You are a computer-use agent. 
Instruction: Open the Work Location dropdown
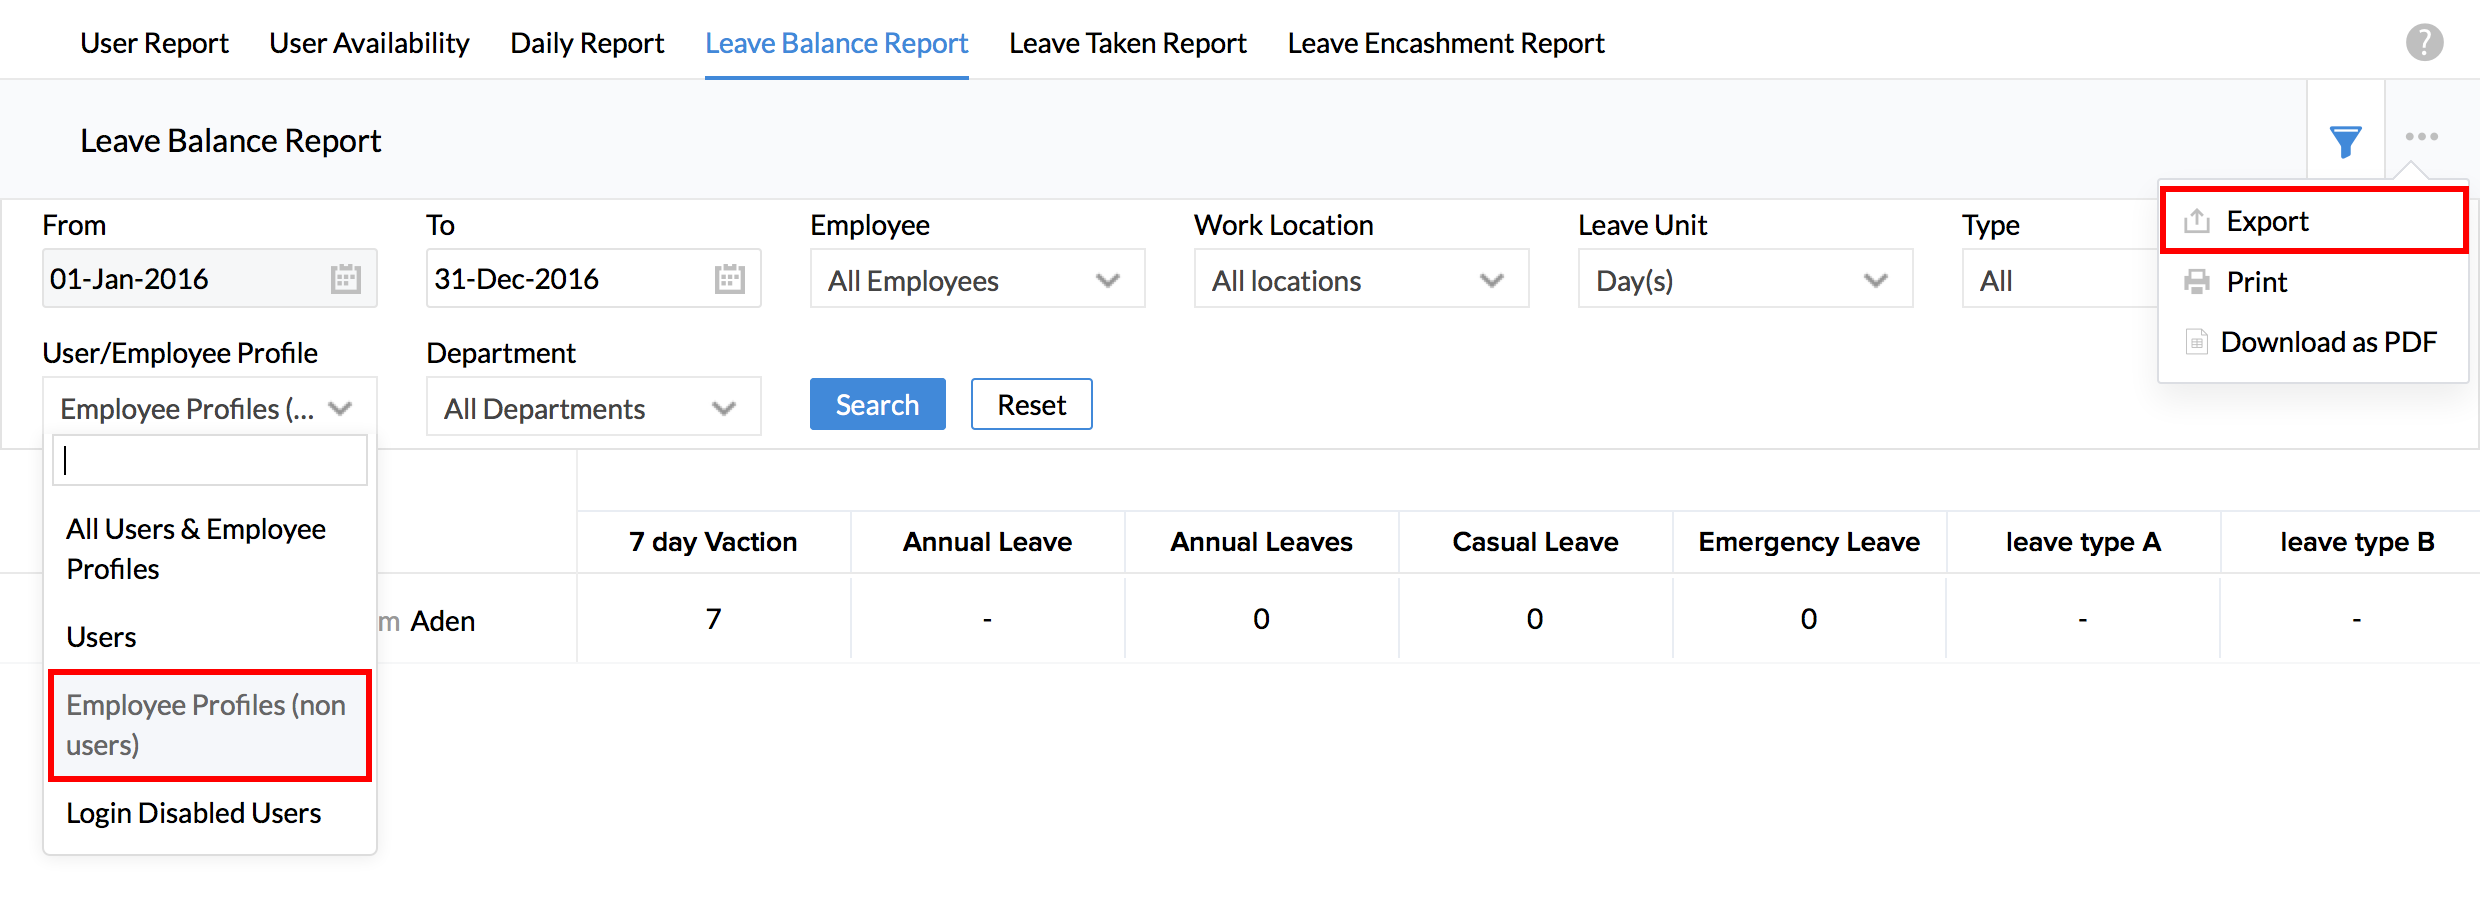click(x=1360, y=280)
